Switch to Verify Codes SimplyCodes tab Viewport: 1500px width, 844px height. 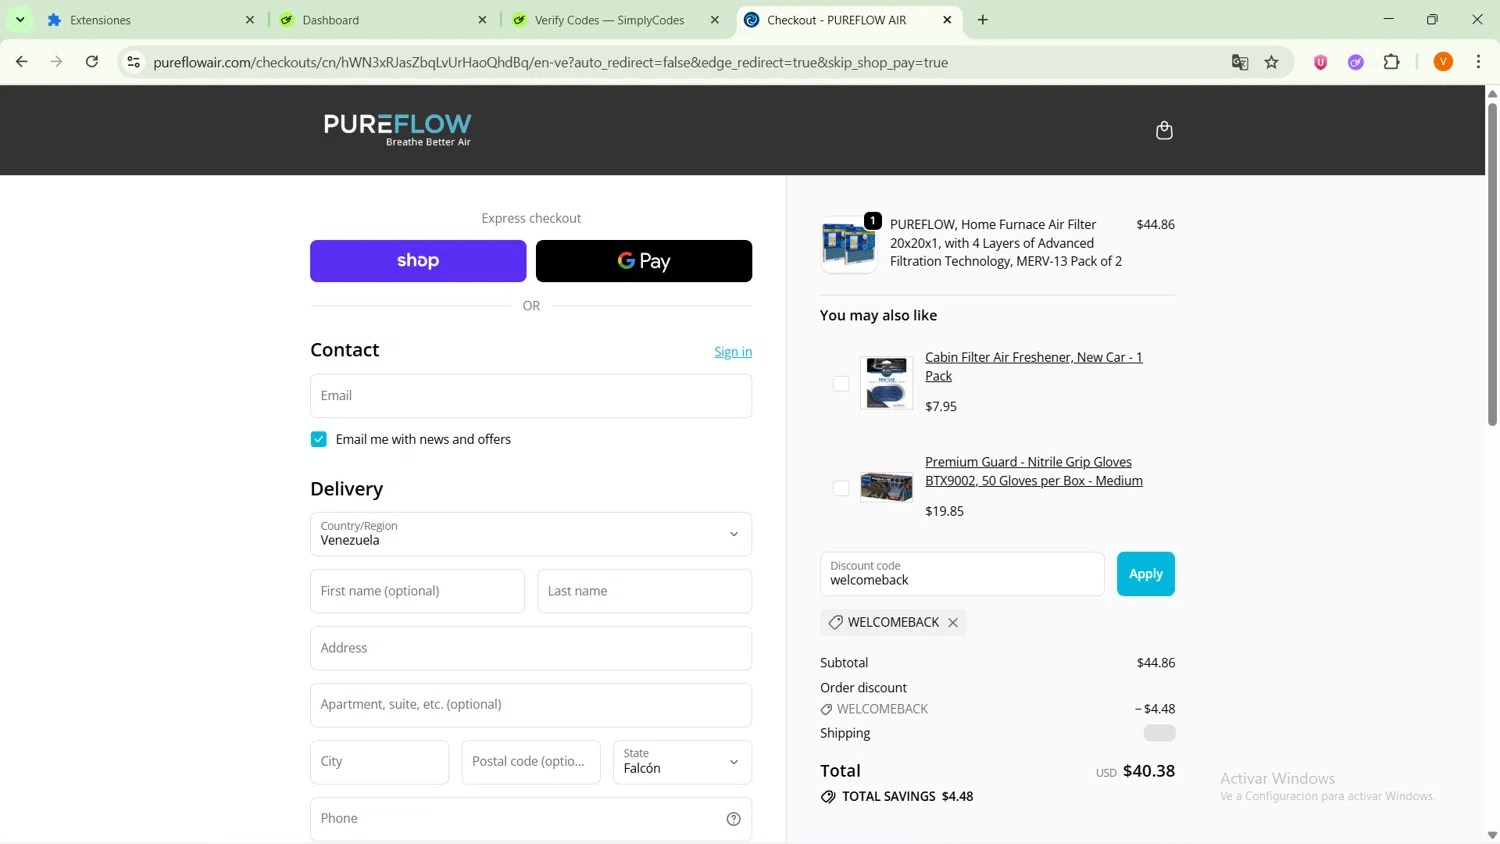[615, 20]
